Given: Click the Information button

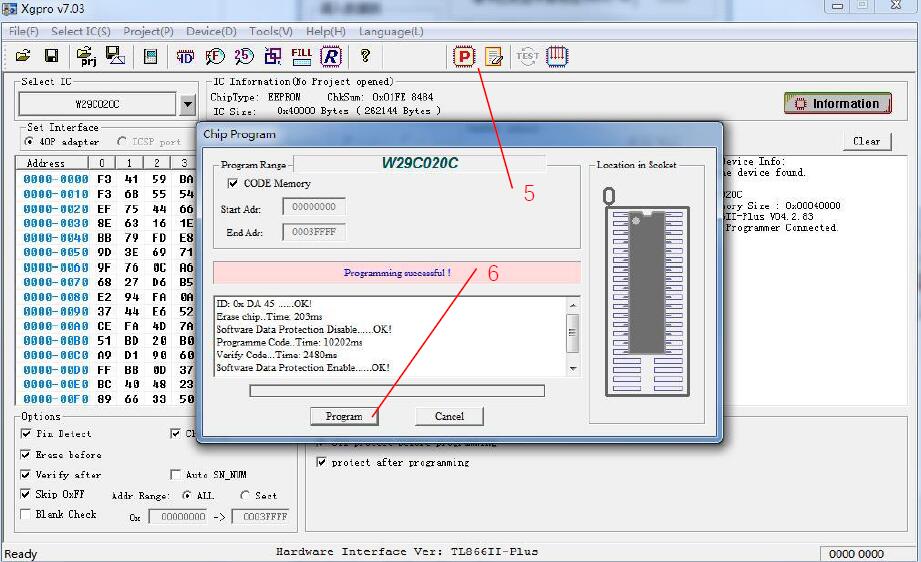Looking at the screenshot, I should tap(838, 103).
